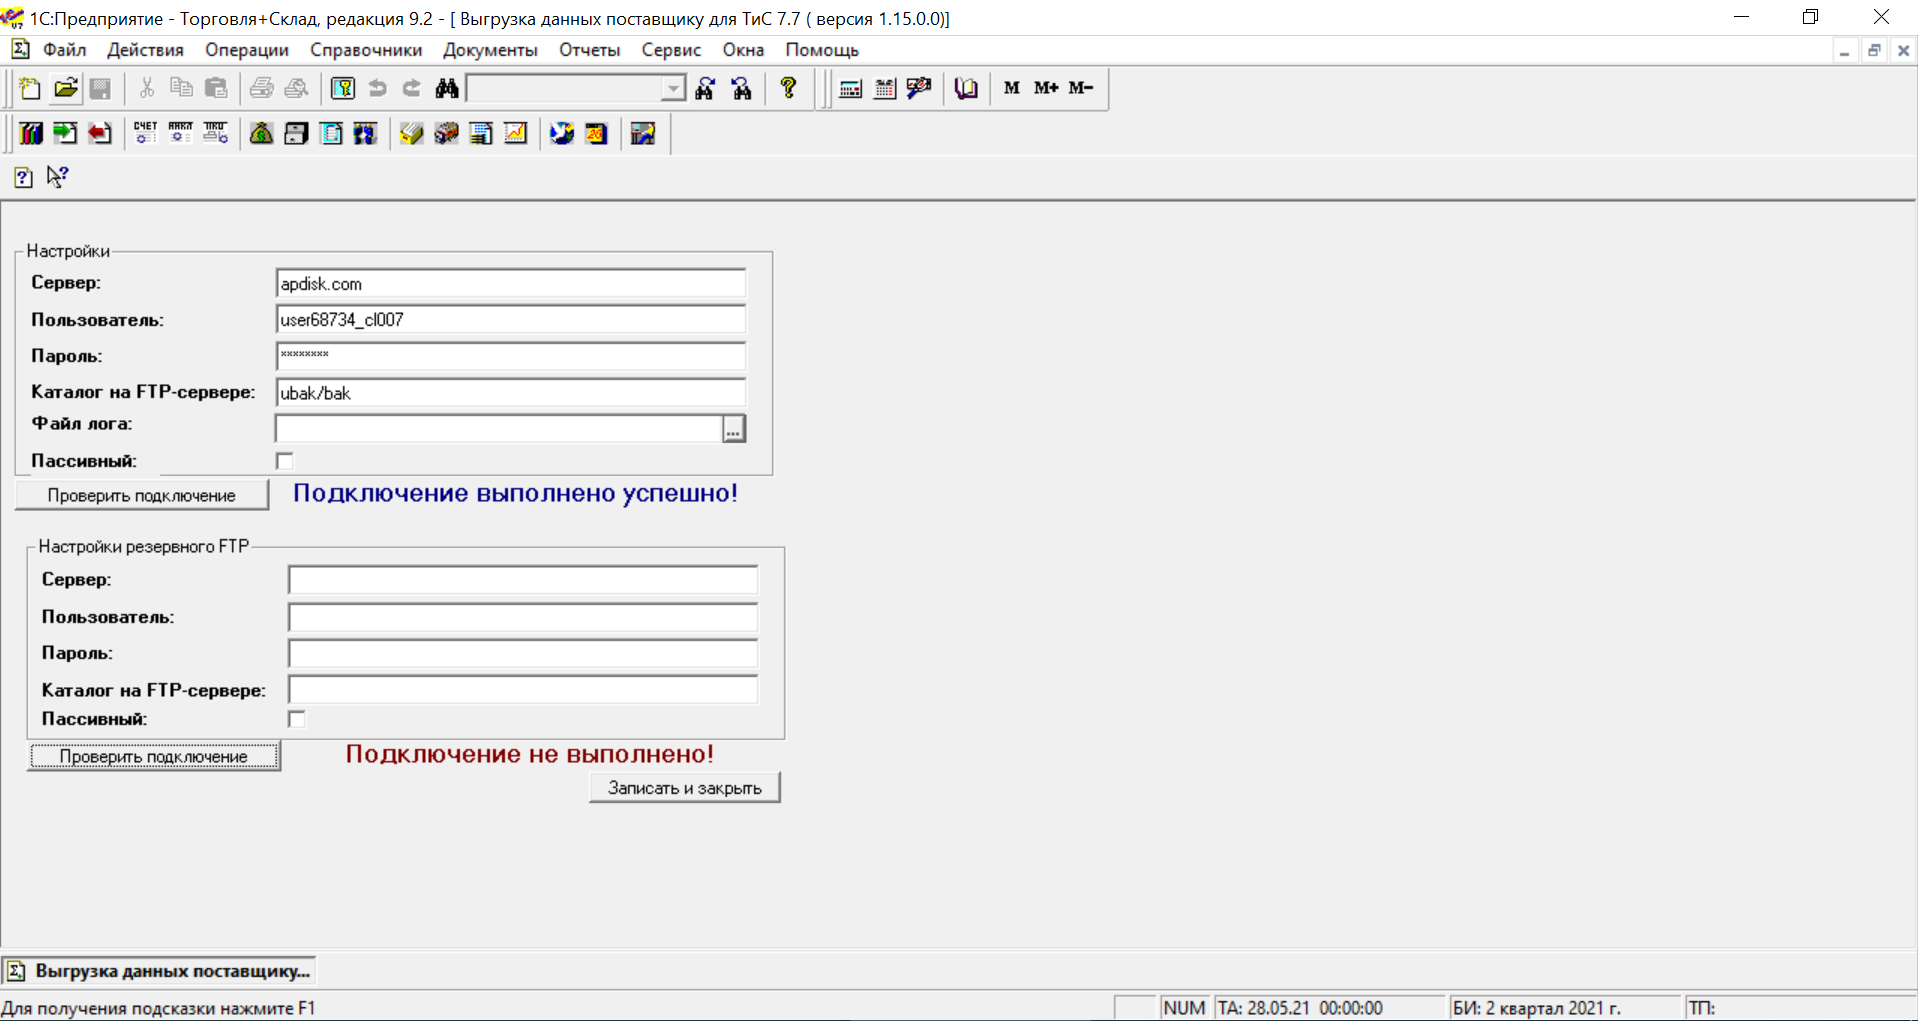Open the Окна menu
Image resolution: width=1918 pixels, height=1021 pixels.
coord(743,50)
